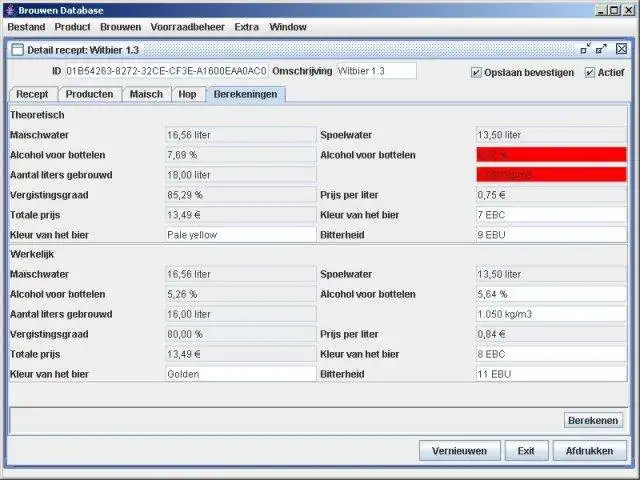Image resolution: width=640 pixels, height=480 pixels.
Task: Click the Werkelijk alcohol value 5,26 %
Action: click(x=240, y=294)
